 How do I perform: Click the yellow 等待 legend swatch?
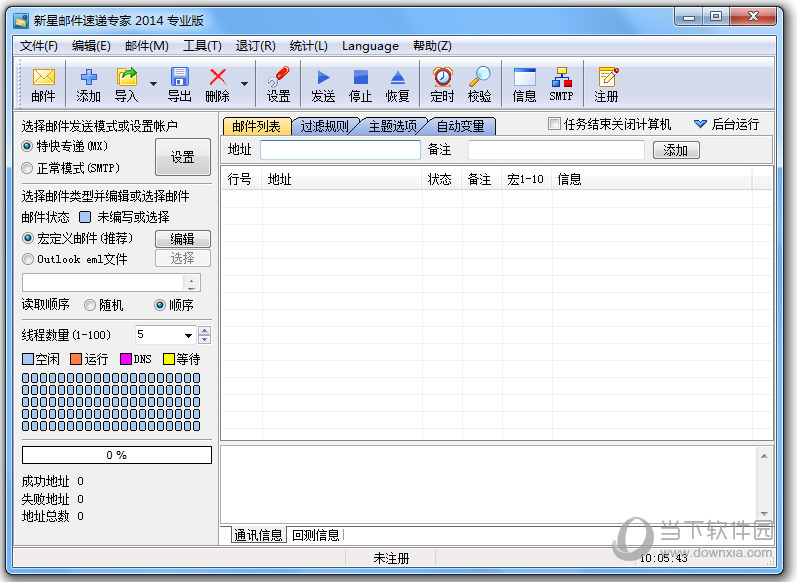[x=169, y=359]
